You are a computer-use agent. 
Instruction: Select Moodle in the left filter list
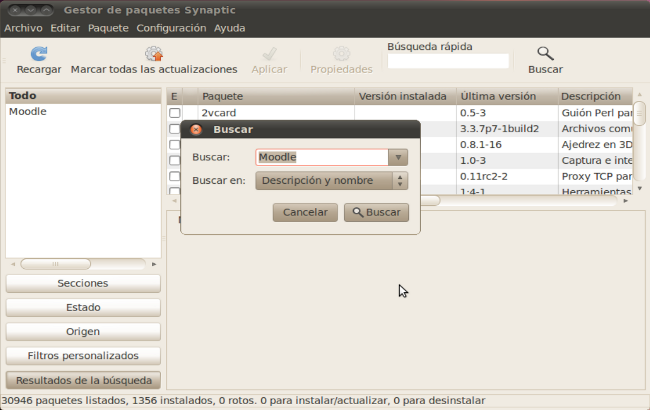tap(28, 112)
